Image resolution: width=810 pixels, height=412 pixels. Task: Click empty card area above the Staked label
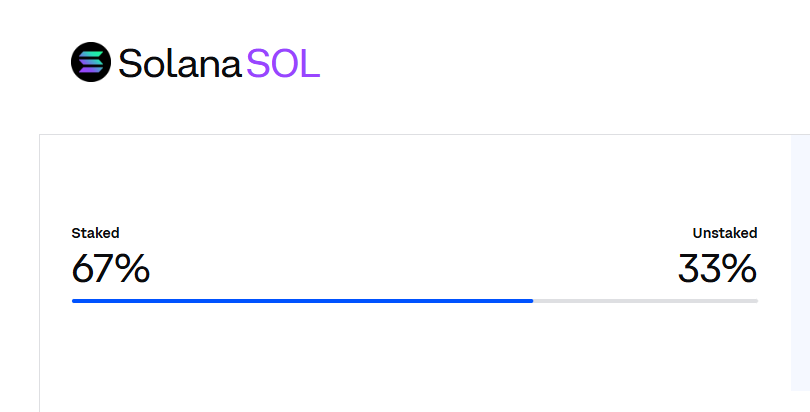(400, 180)
